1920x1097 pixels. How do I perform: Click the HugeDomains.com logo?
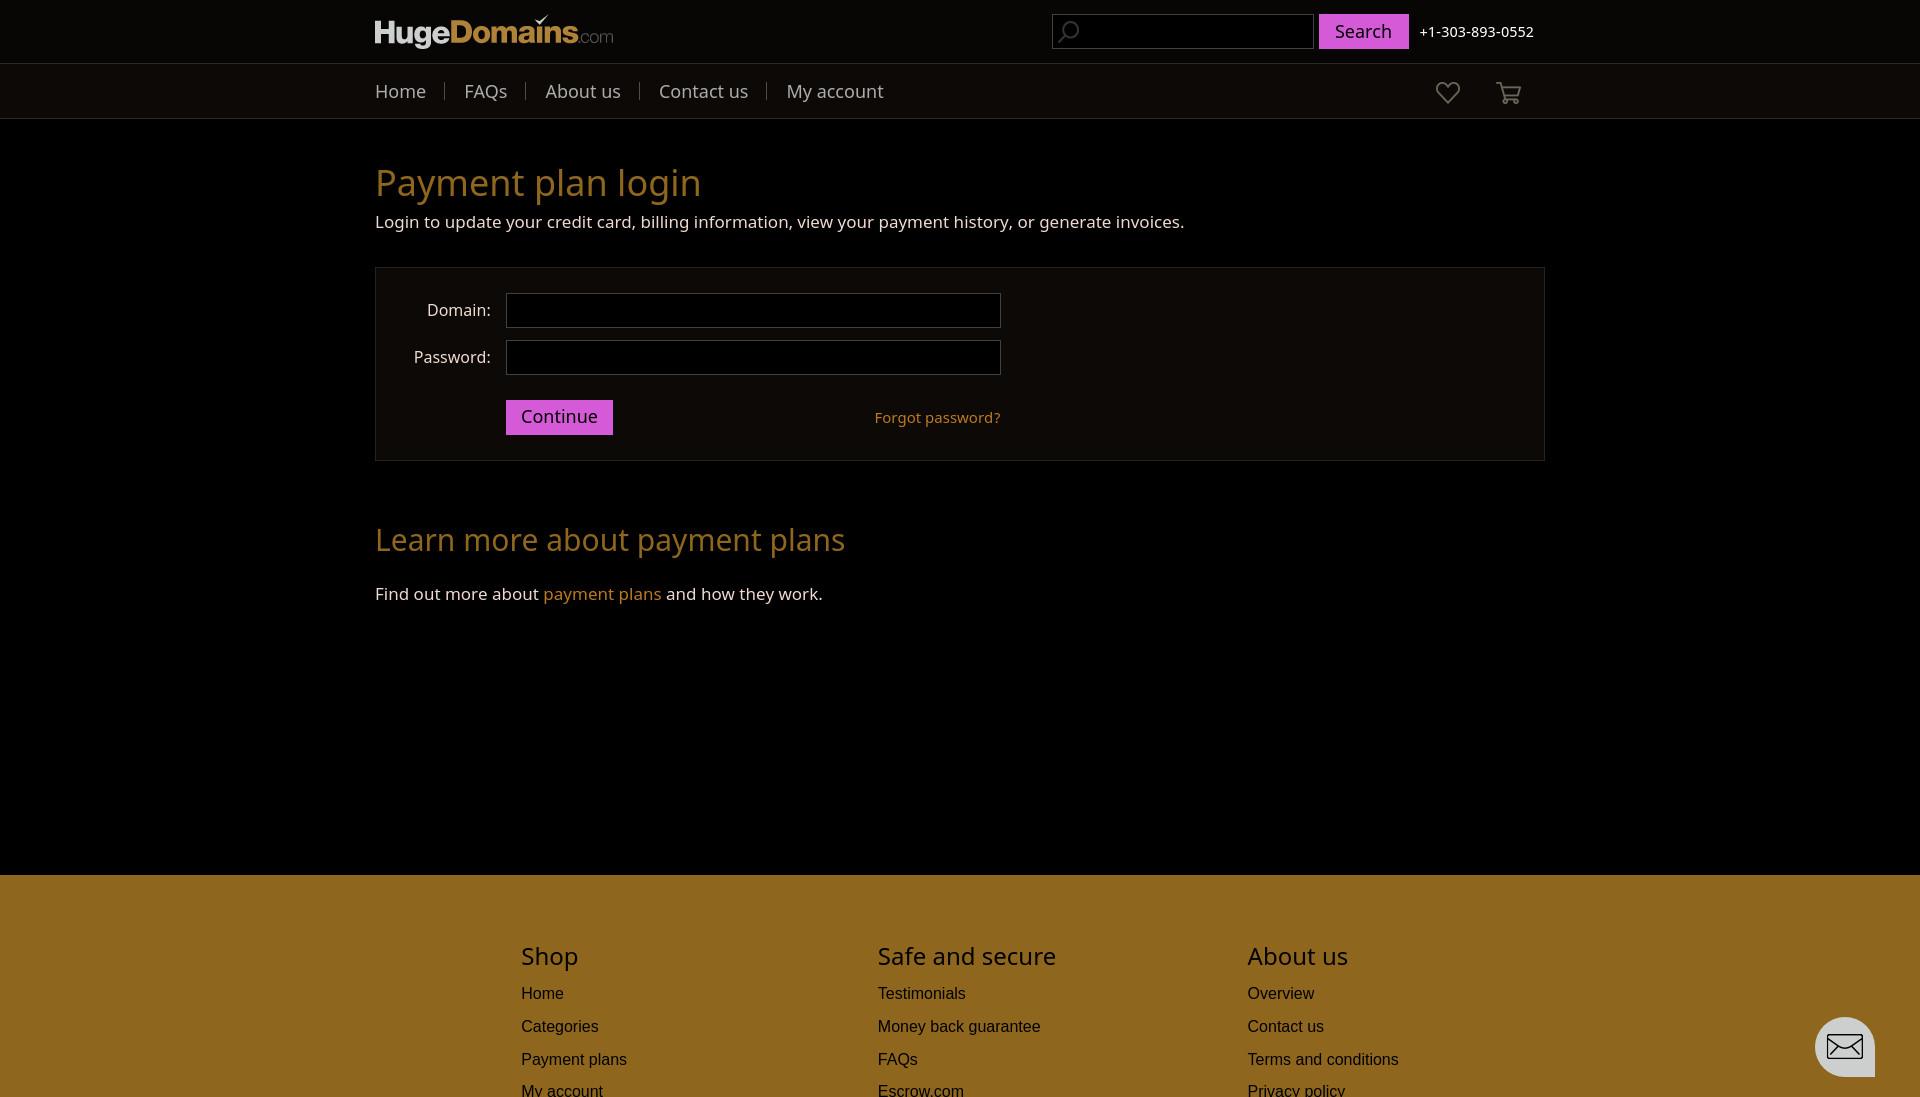pos(494,32)
